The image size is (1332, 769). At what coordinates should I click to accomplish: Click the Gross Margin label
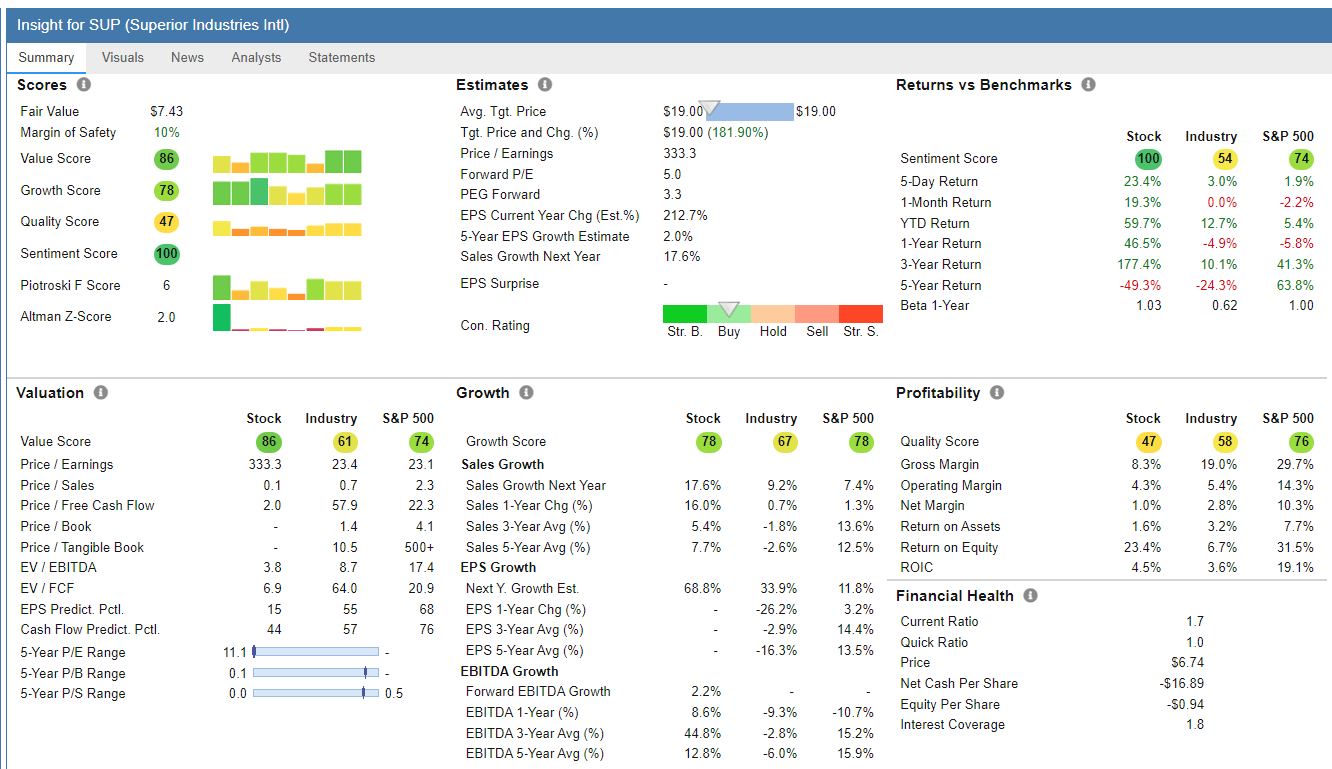pyautogui.click(x=940, y=465)
